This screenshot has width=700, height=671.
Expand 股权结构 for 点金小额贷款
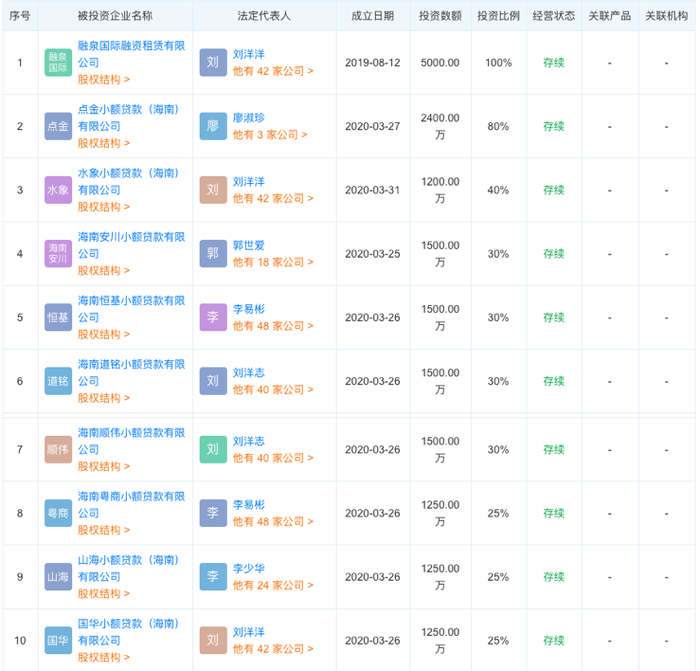pos(104,143)
